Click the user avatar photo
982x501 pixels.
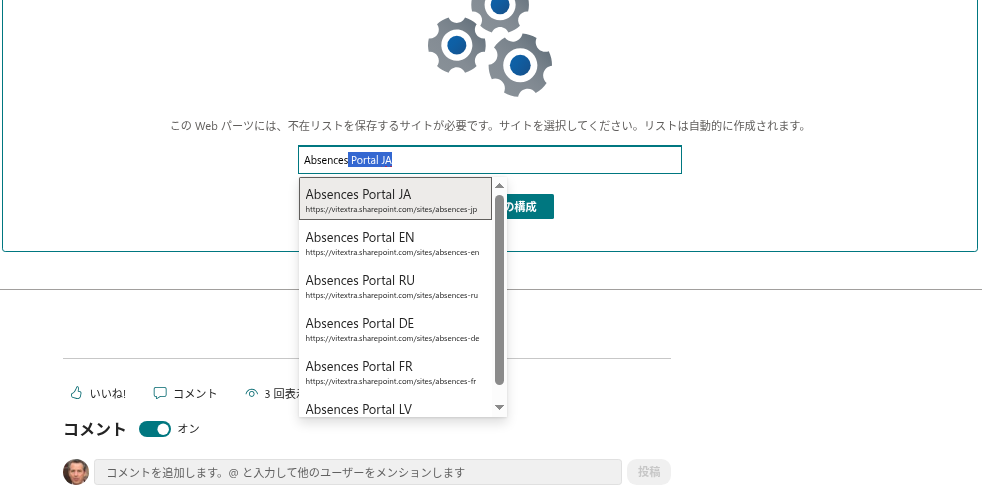tap(76, 472)
